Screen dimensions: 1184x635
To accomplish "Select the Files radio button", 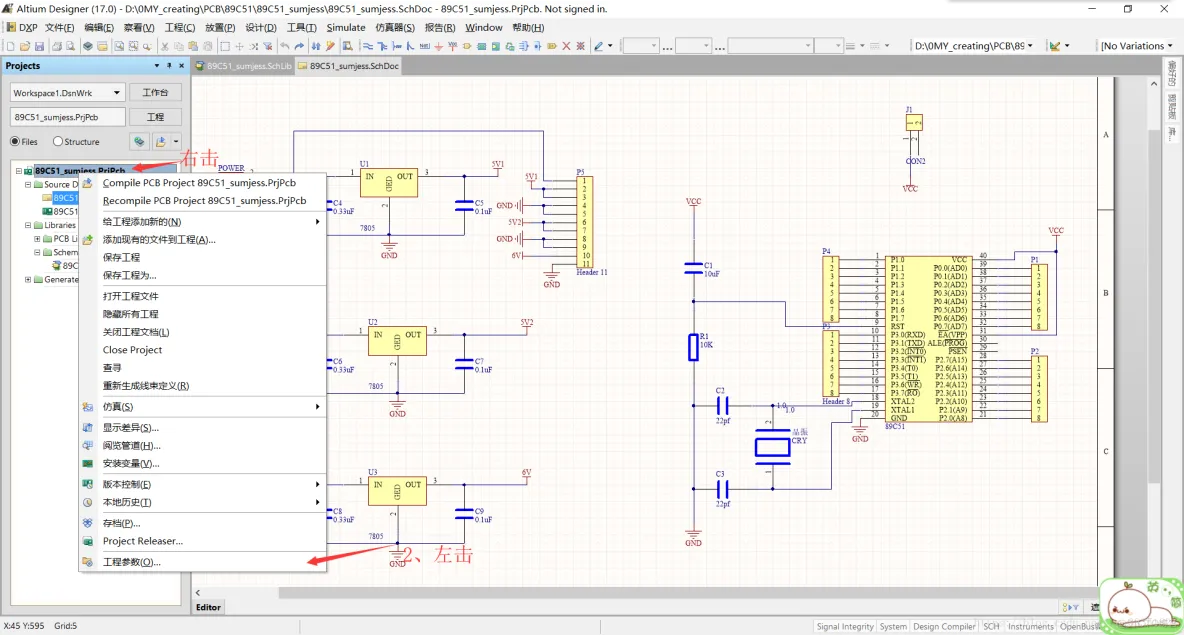I will 15,141.
